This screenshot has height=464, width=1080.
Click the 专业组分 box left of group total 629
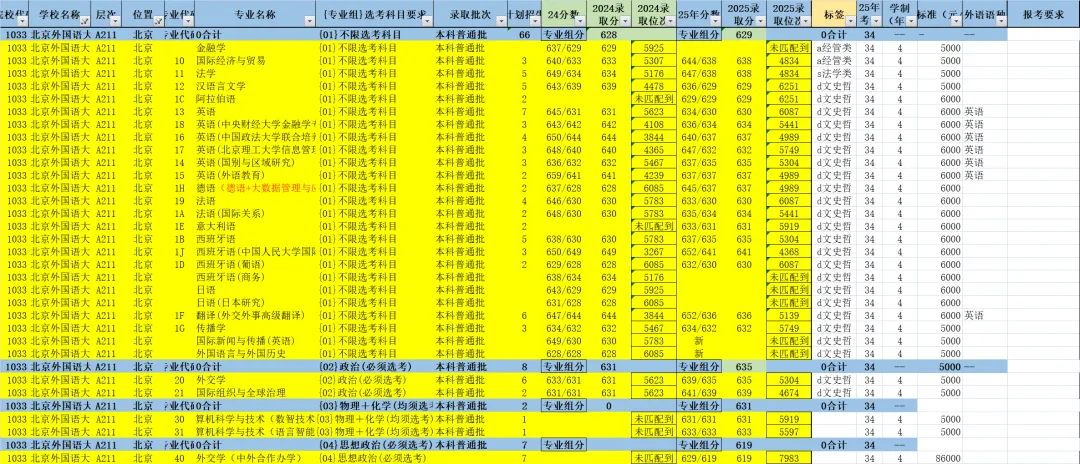pos(699,34)
